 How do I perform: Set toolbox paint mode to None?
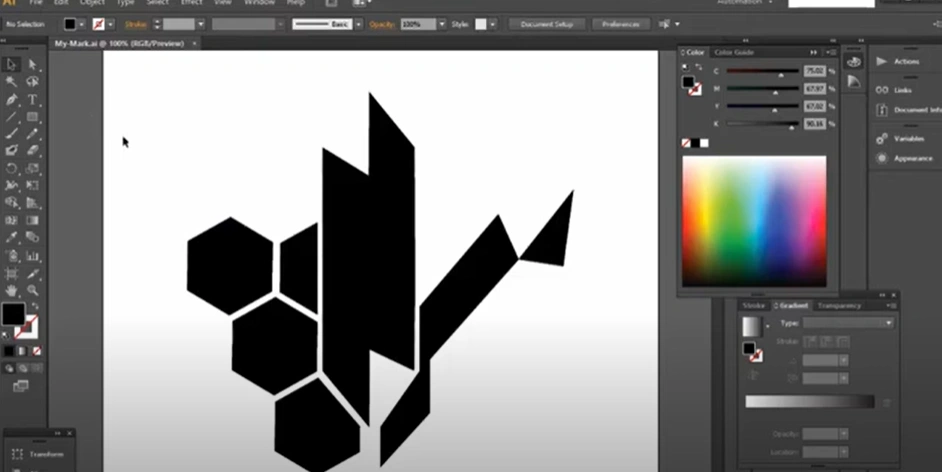37,351
